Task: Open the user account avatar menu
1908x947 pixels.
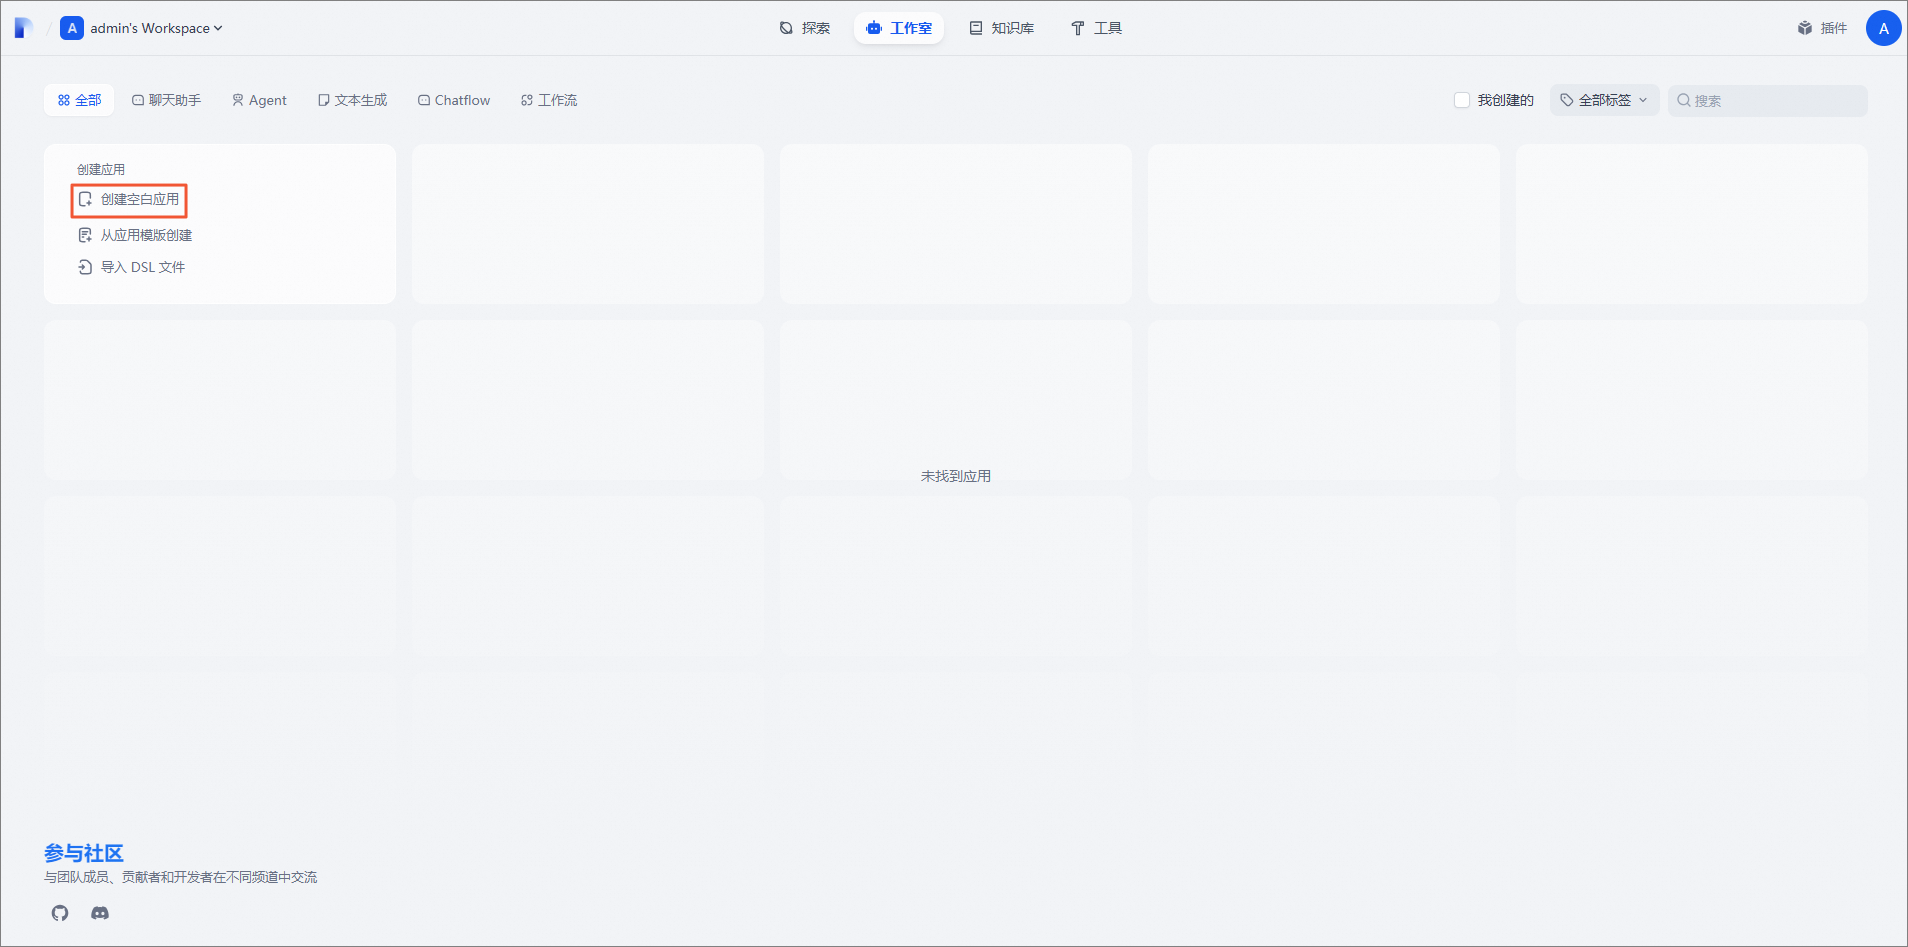Action: [1884, 28]
